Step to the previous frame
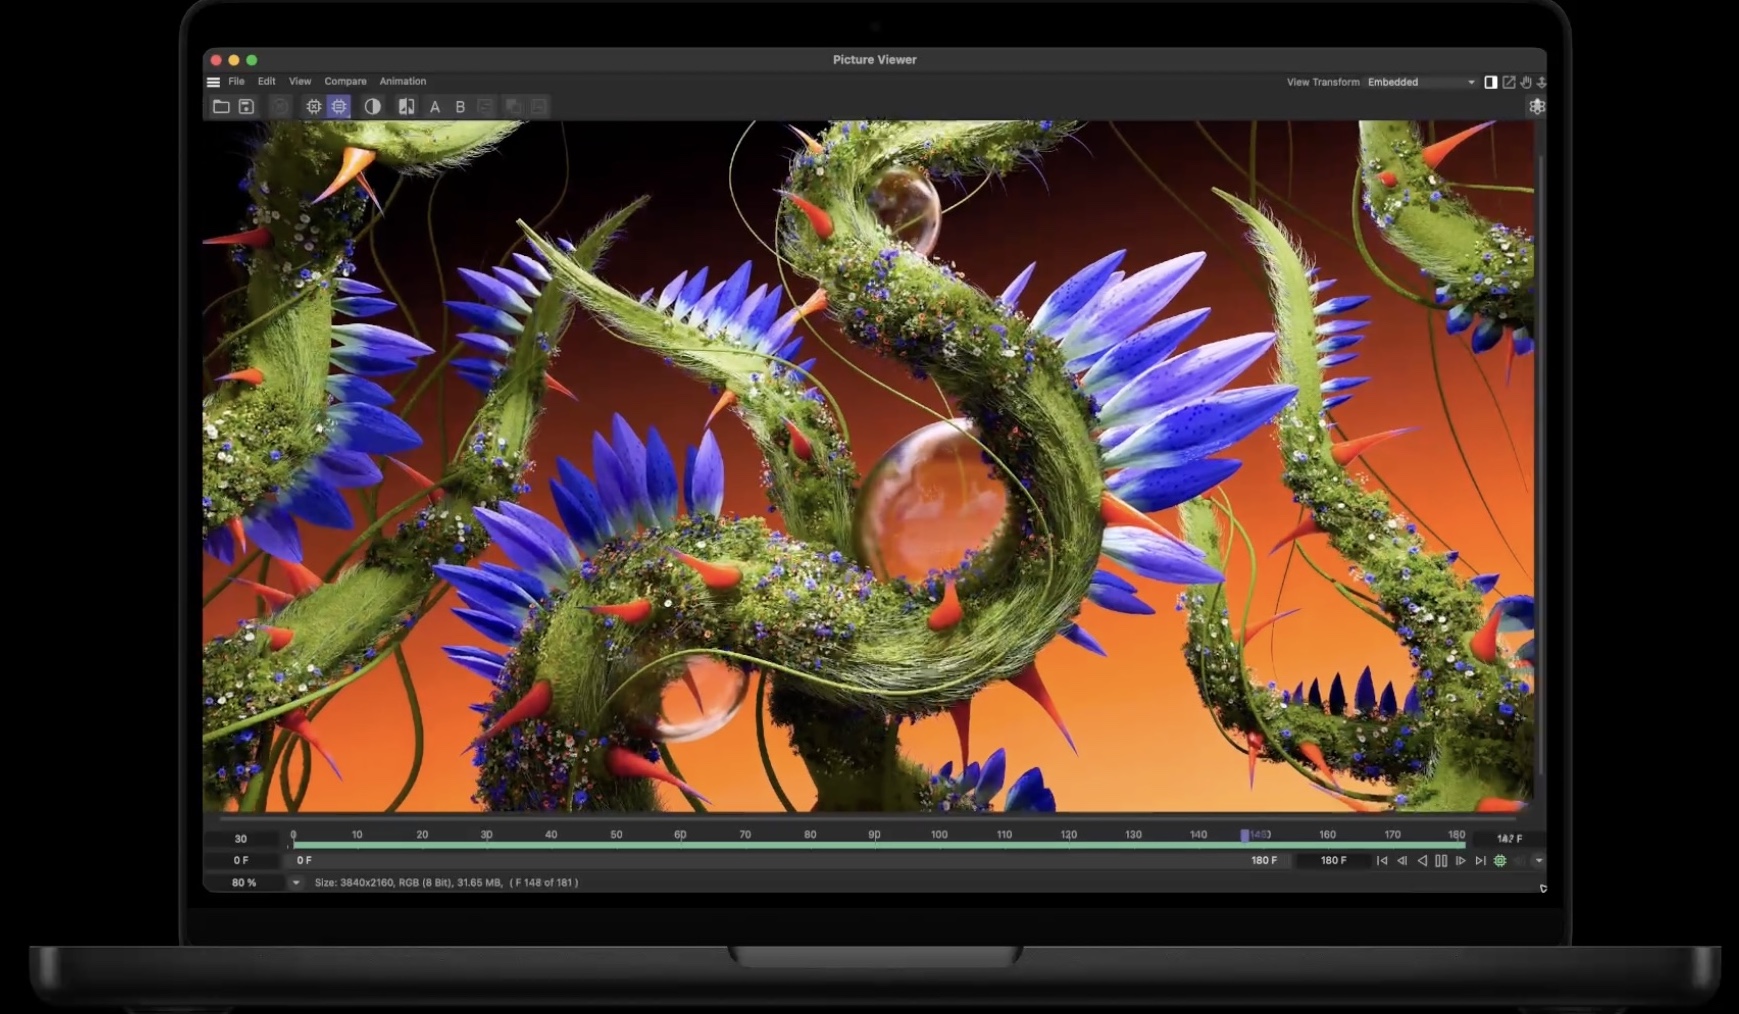Viewport: 1739px width, 1014px height. coord(1402,860)
